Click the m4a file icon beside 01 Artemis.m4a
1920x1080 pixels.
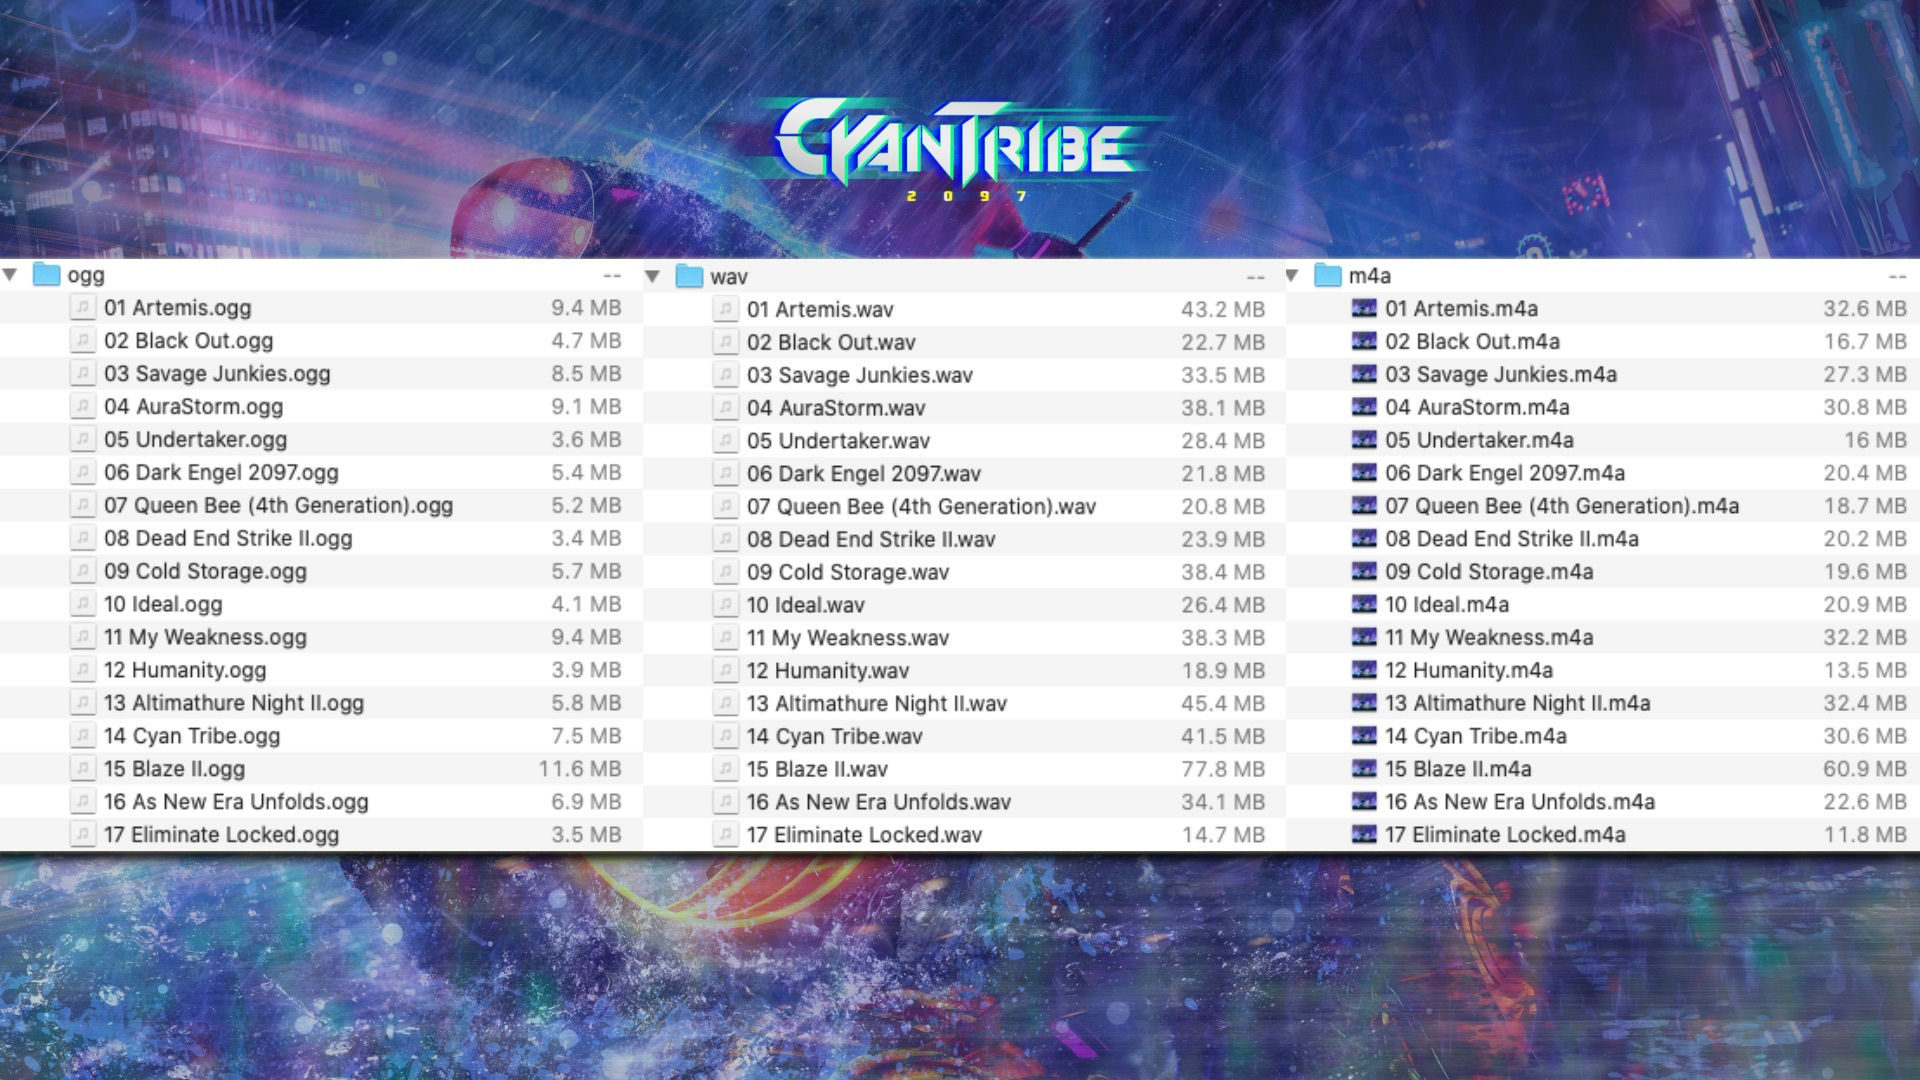1363,309
